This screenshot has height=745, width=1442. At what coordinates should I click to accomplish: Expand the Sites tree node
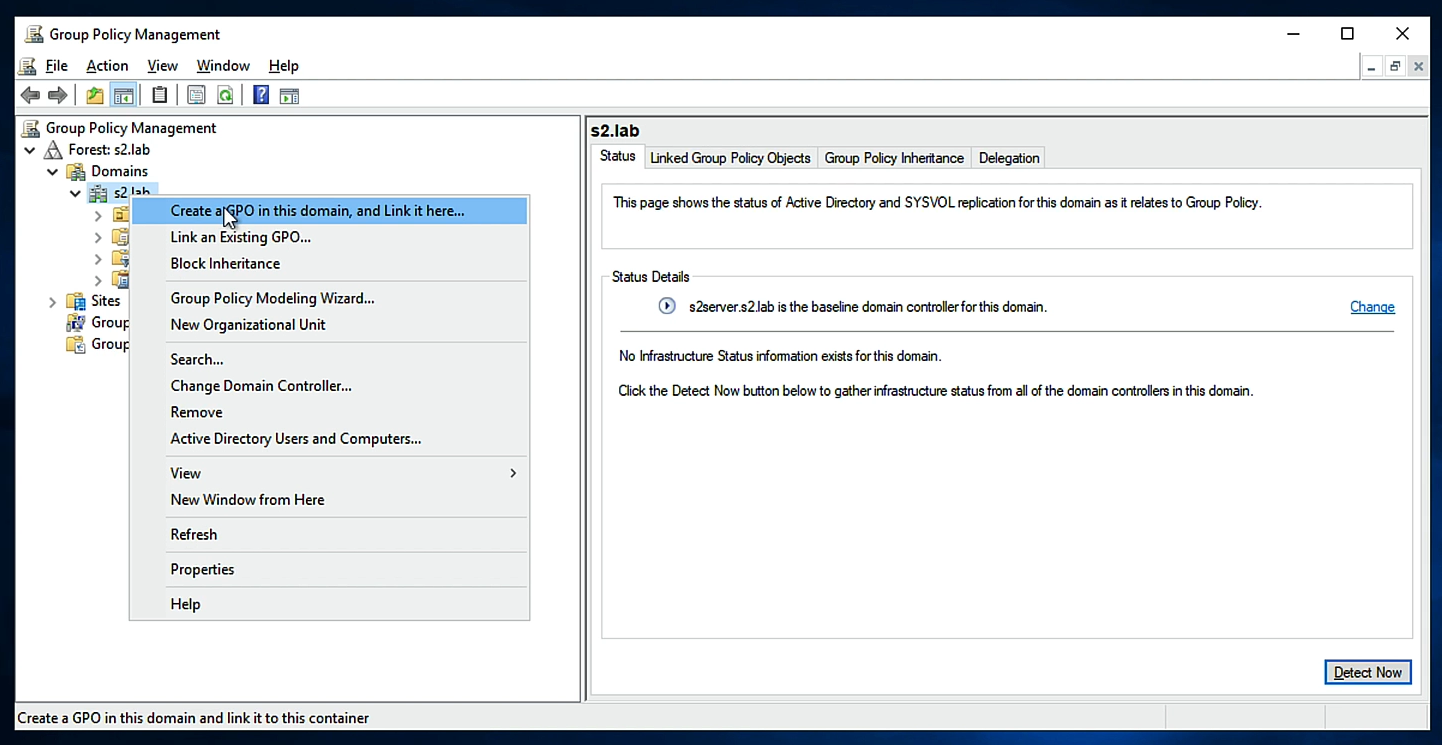(x=52, y=301)
